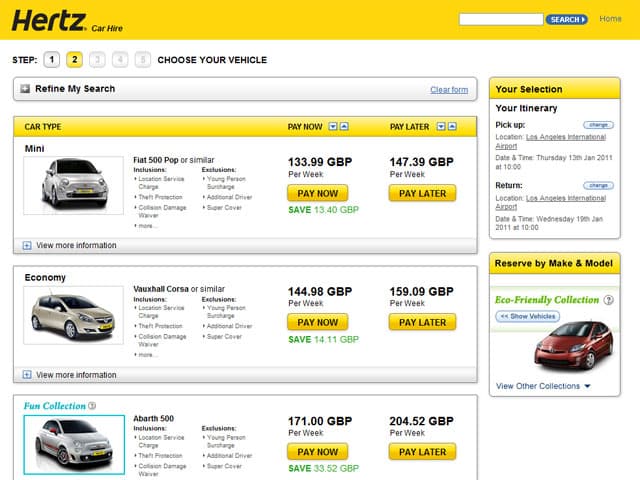640x480 pixels.
Task: Click Pay Now for Fiat 500 Pop
Action: click(318, 193)
